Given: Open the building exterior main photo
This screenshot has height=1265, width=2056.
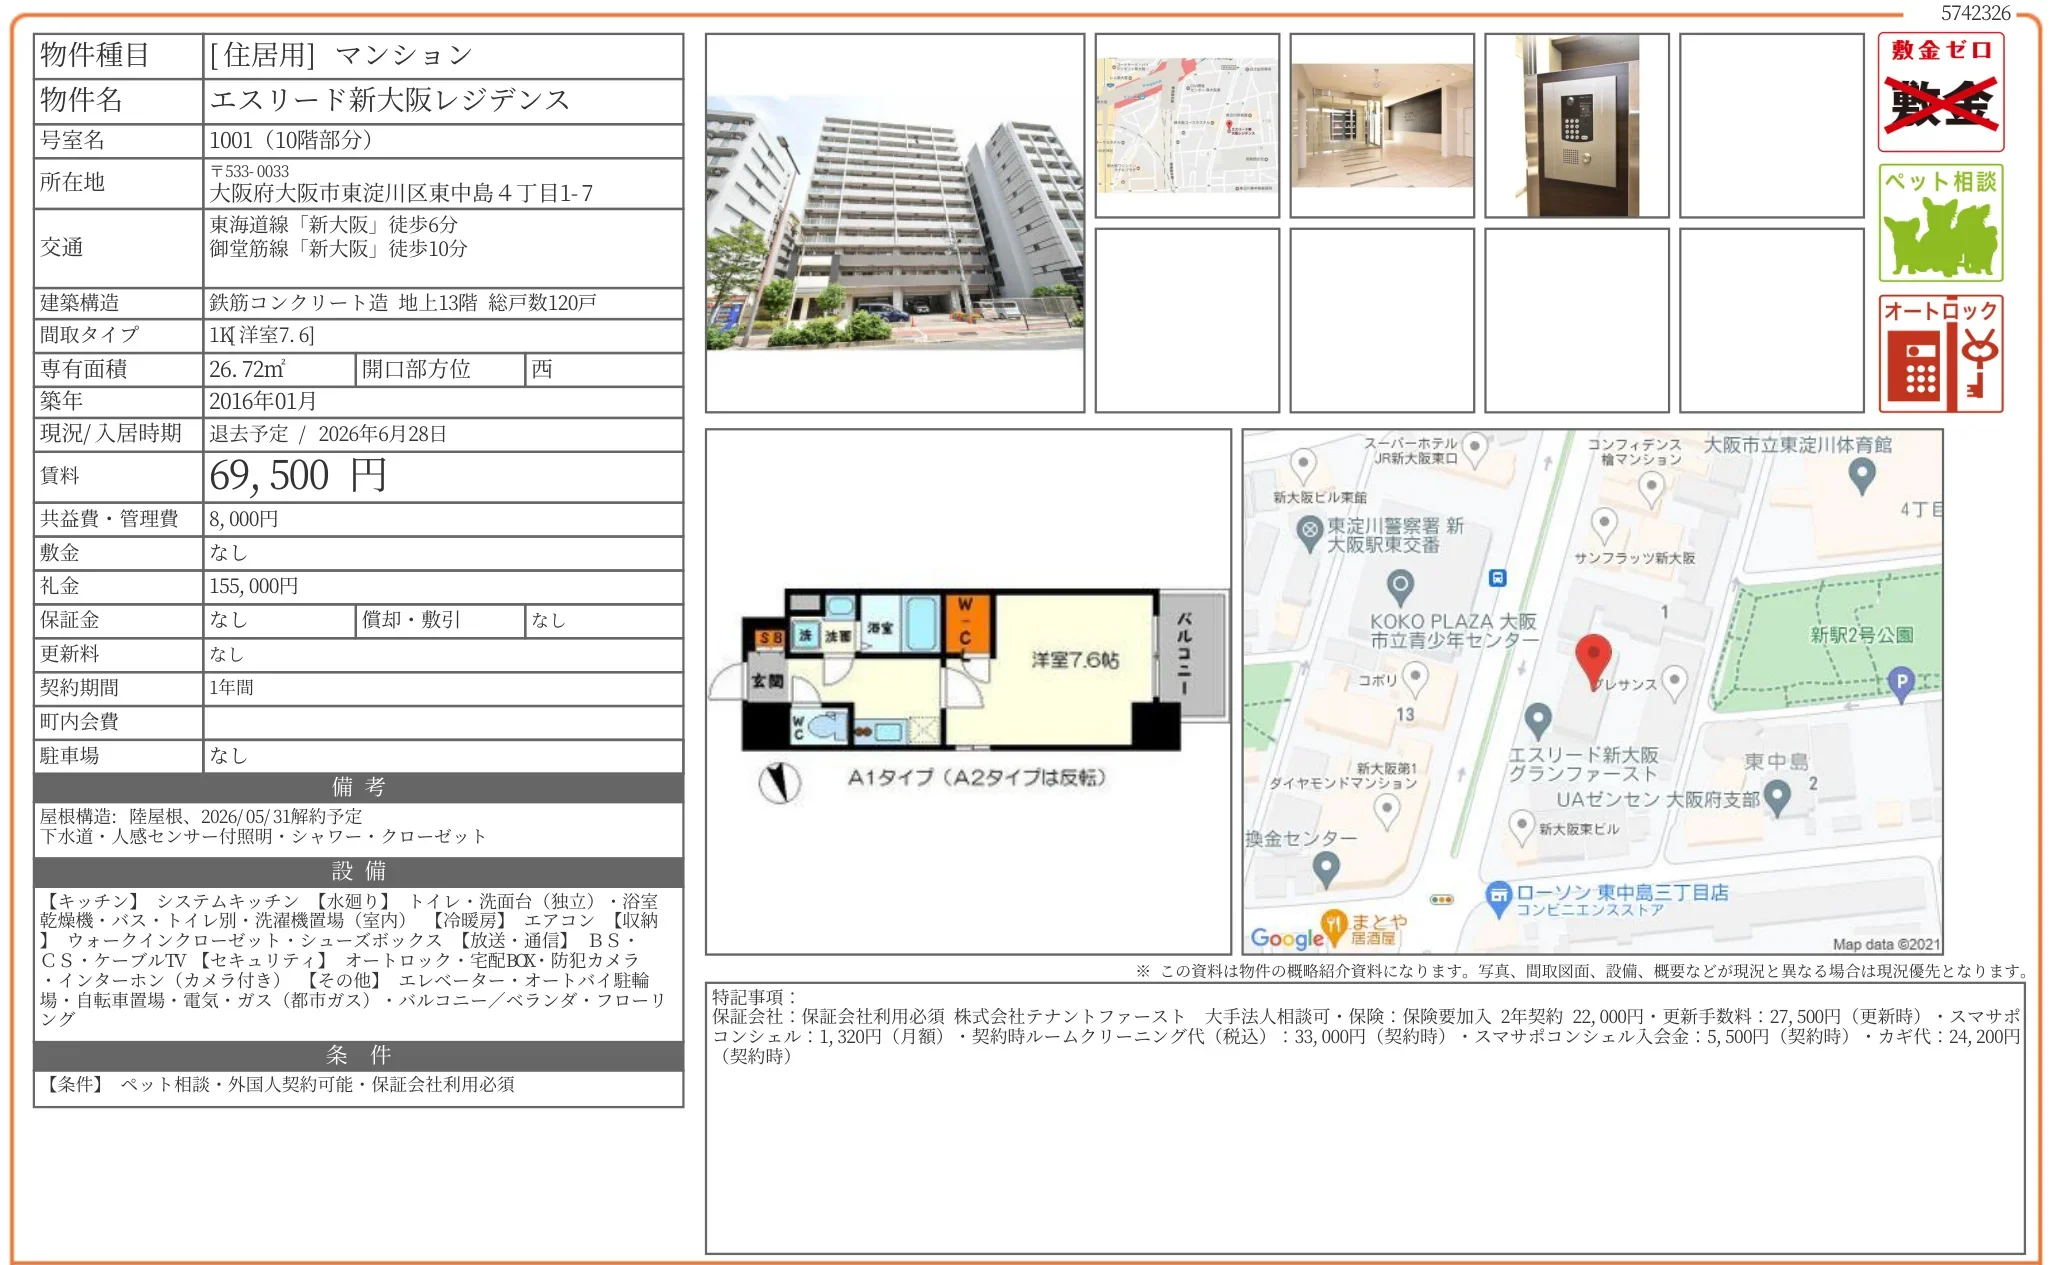Looking at the screenshot, I should point(894,223).
